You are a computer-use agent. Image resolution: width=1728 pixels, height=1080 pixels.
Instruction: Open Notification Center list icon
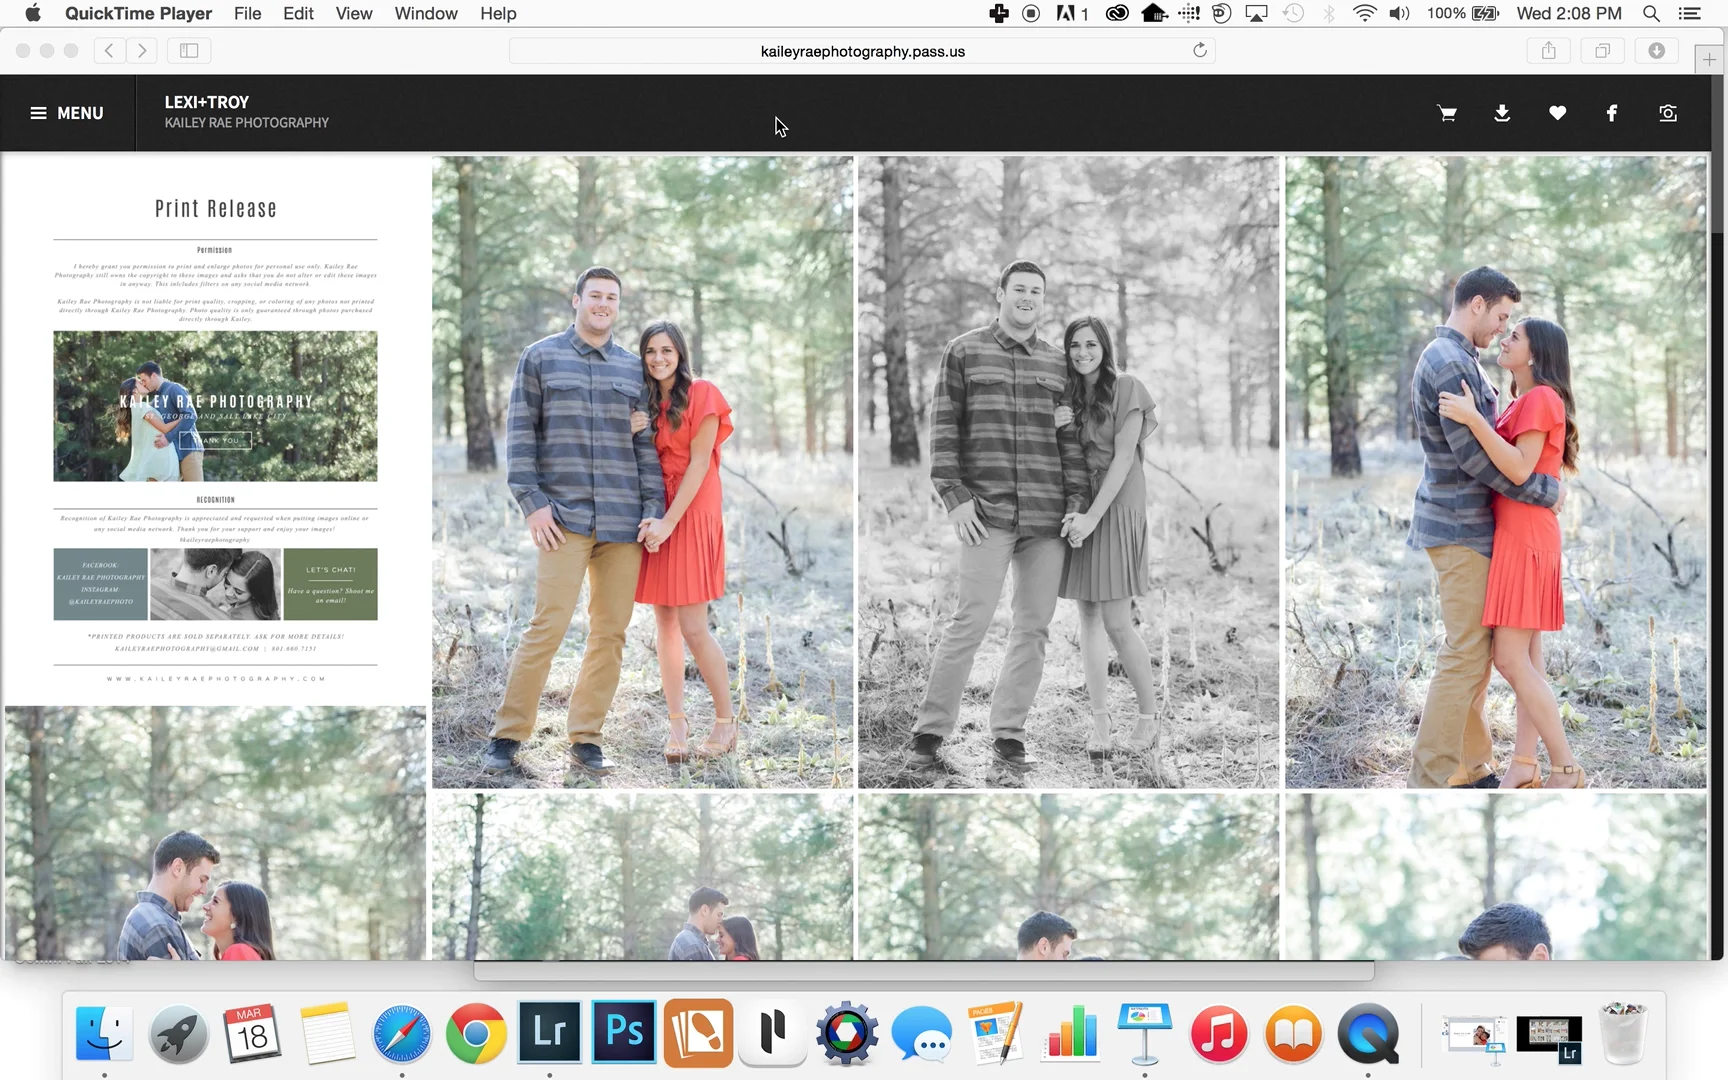point(1690,13)
